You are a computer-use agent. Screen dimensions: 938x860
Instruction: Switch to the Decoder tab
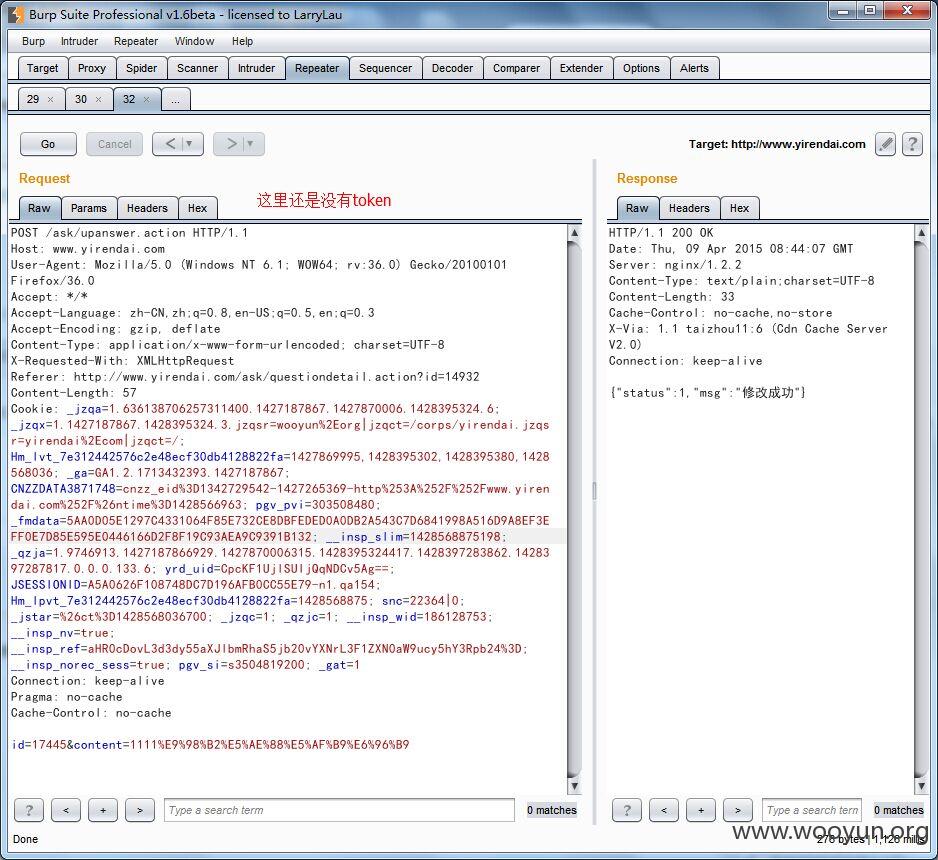coord(452,68)
